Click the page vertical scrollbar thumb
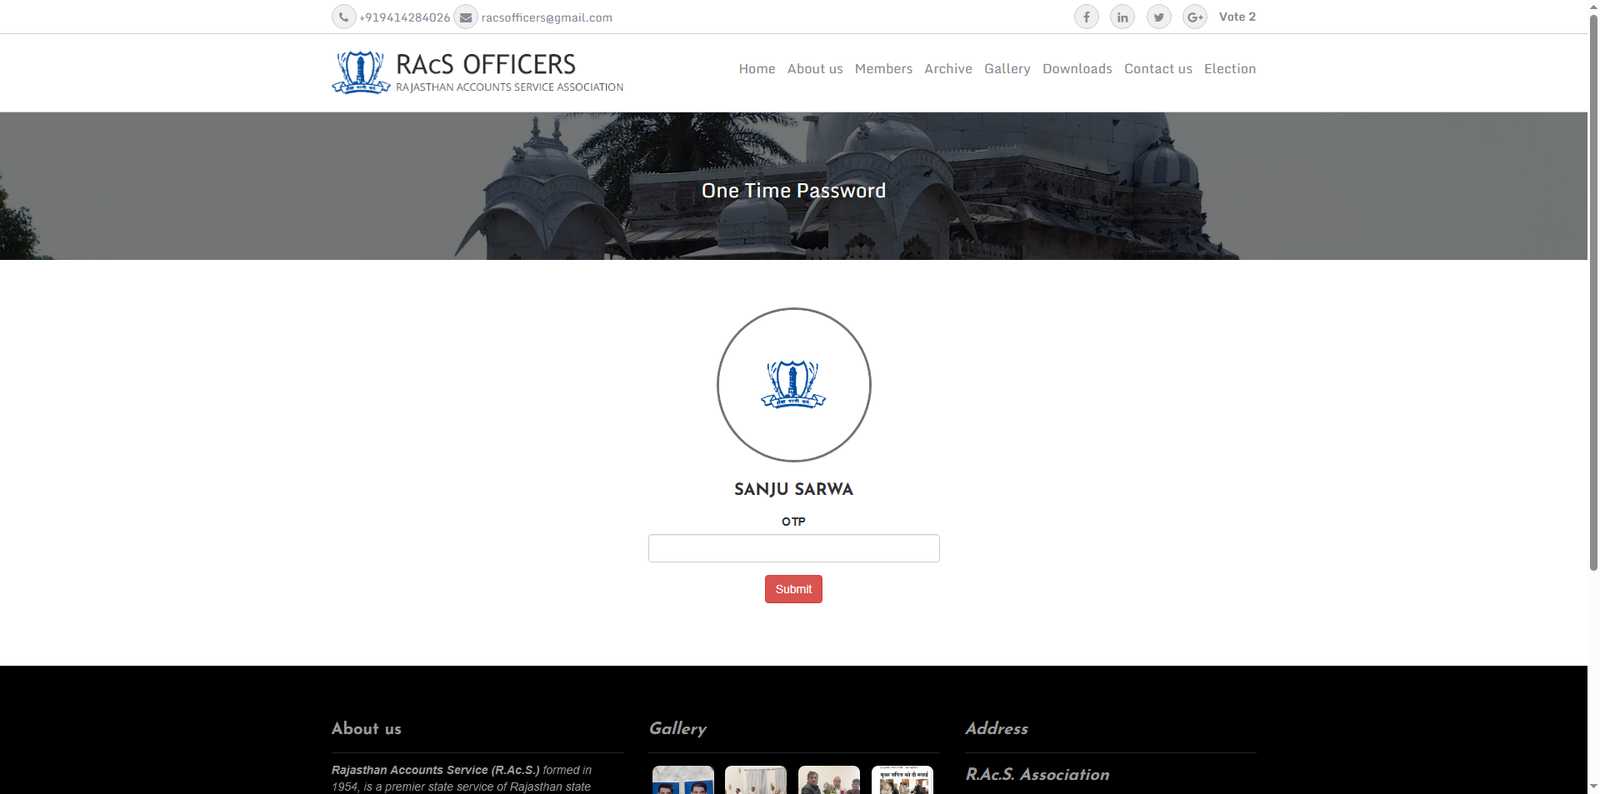1600x794 pixels. tap(1594, 292)
